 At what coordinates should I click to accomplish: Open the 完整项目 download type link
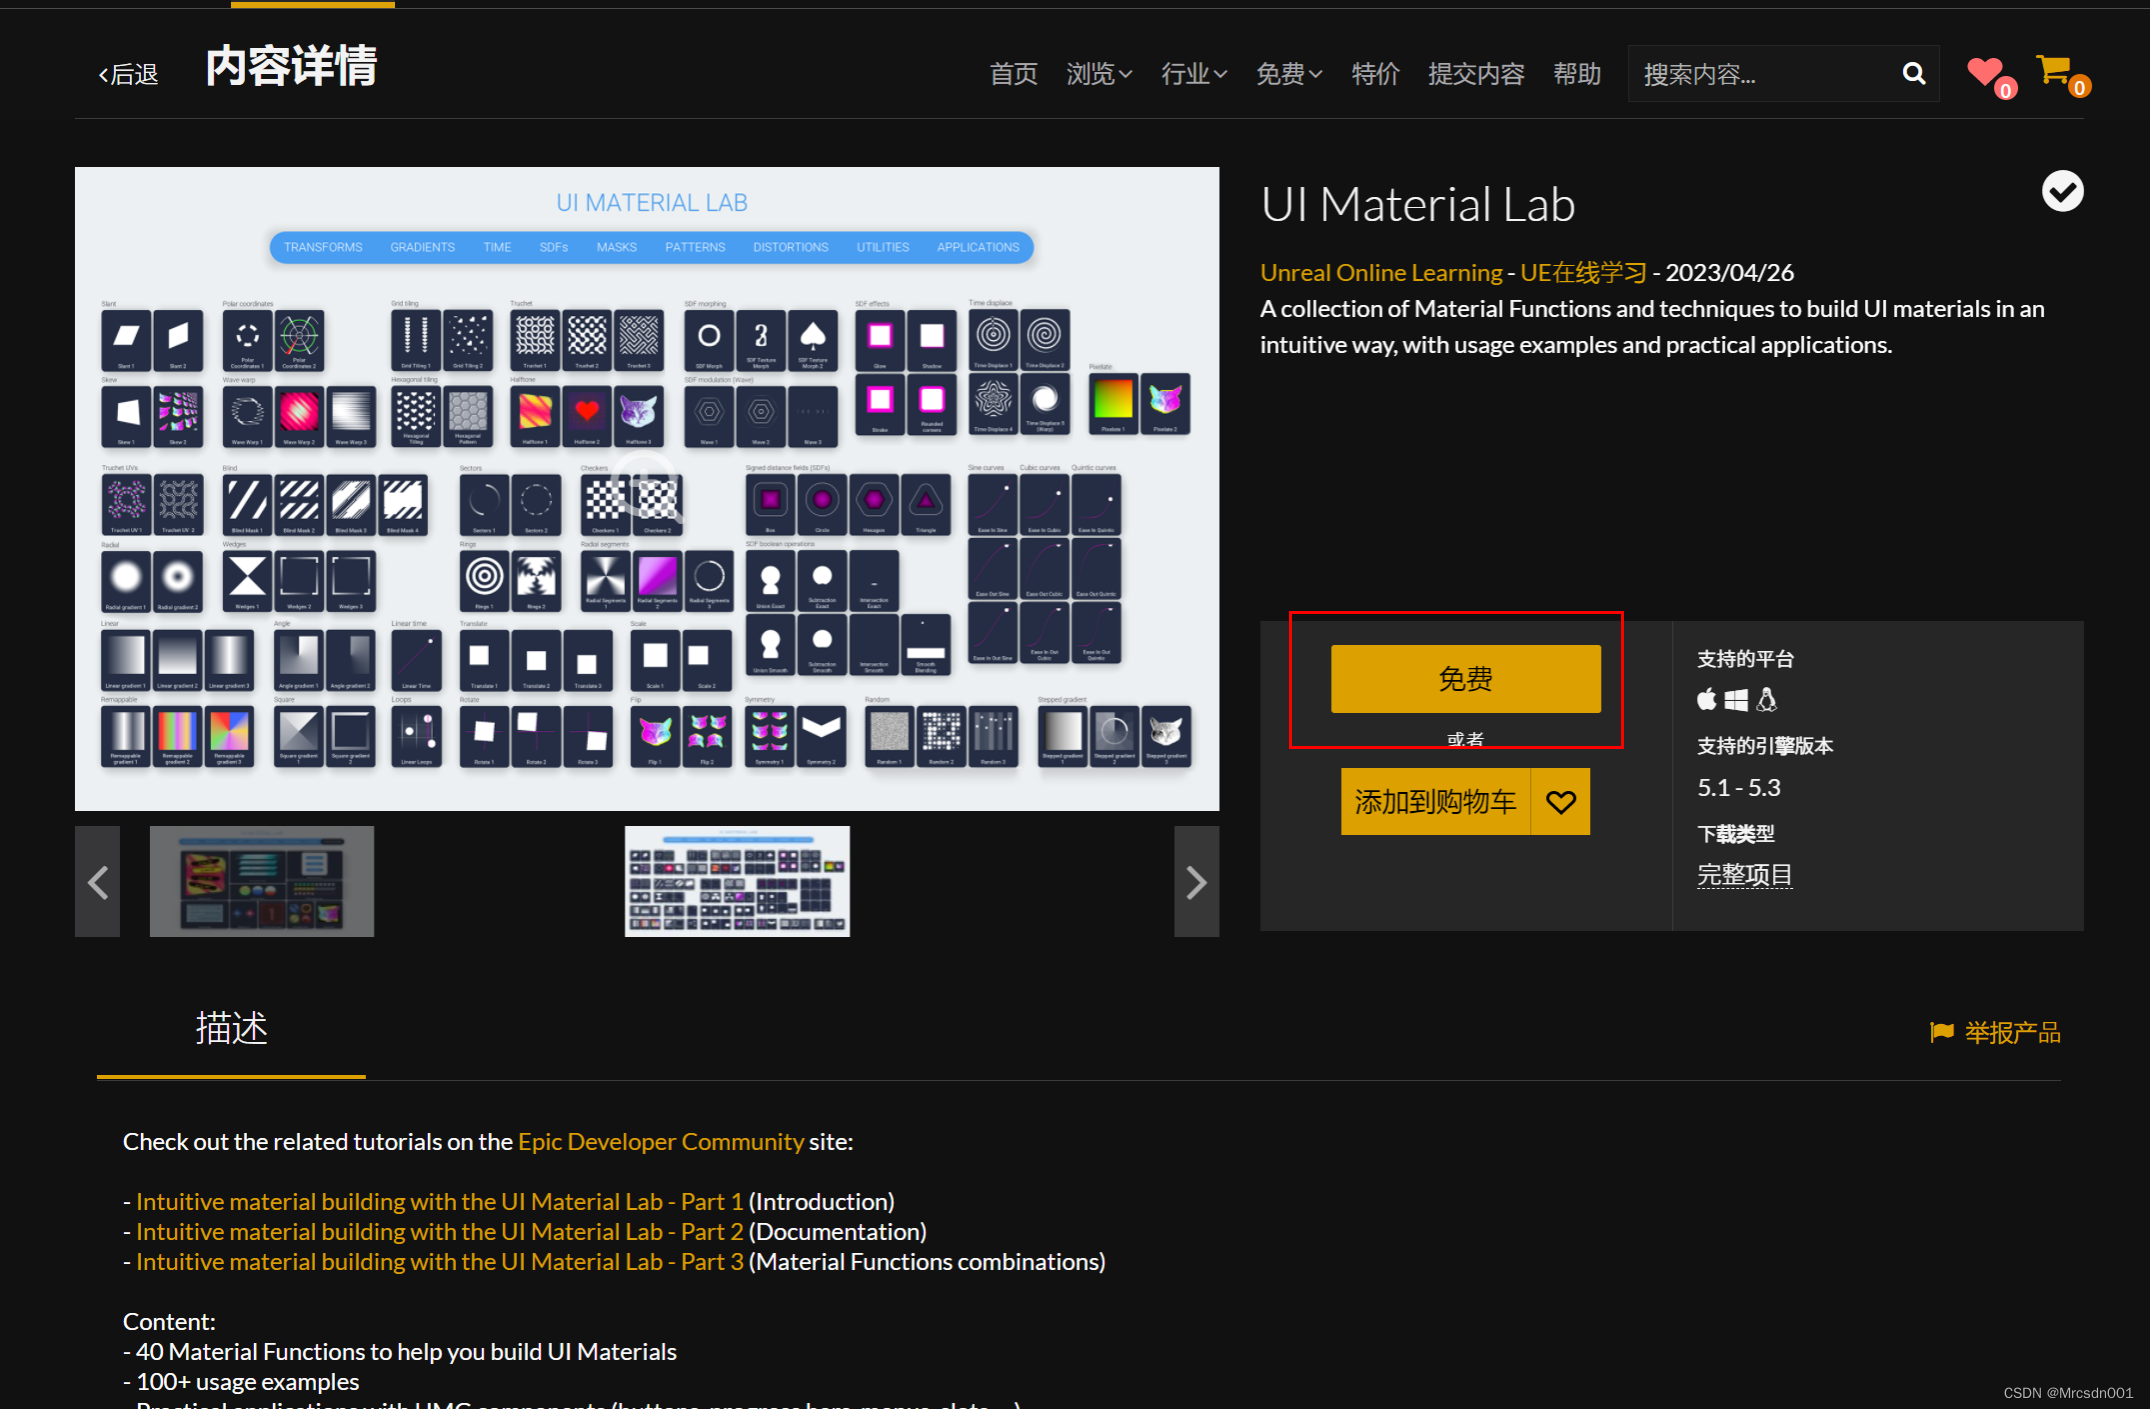(x=1744, y=875)
